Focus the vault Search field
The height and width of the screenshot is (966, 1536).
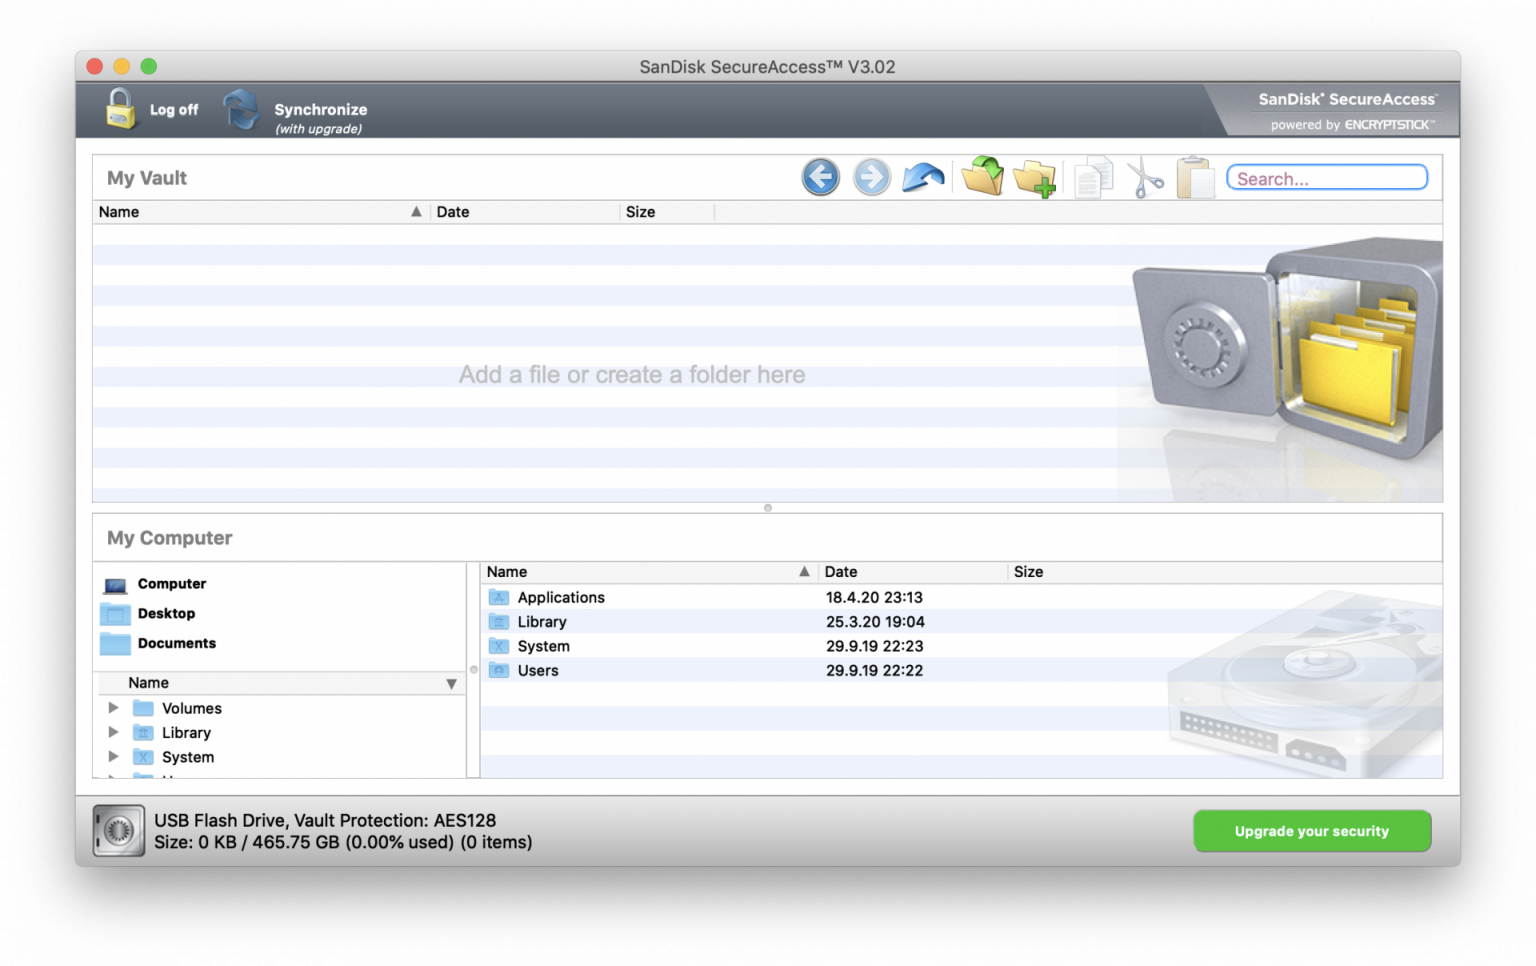tap(1327, 178)
